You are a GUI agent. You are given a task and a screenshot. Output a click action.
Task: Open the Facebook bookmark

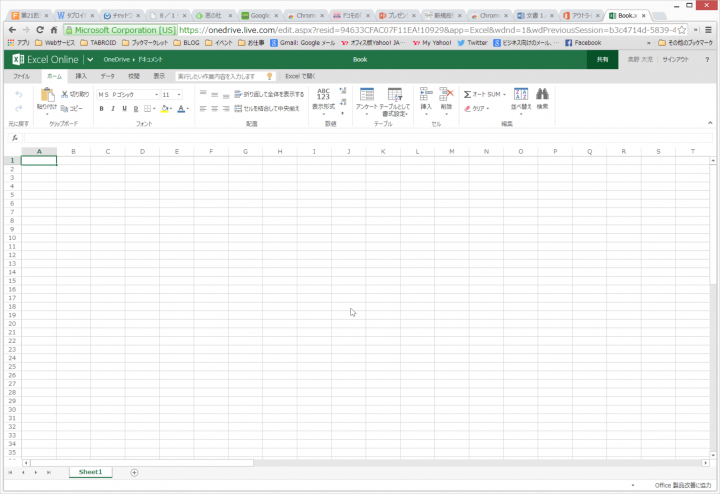[x=583, y=43]
